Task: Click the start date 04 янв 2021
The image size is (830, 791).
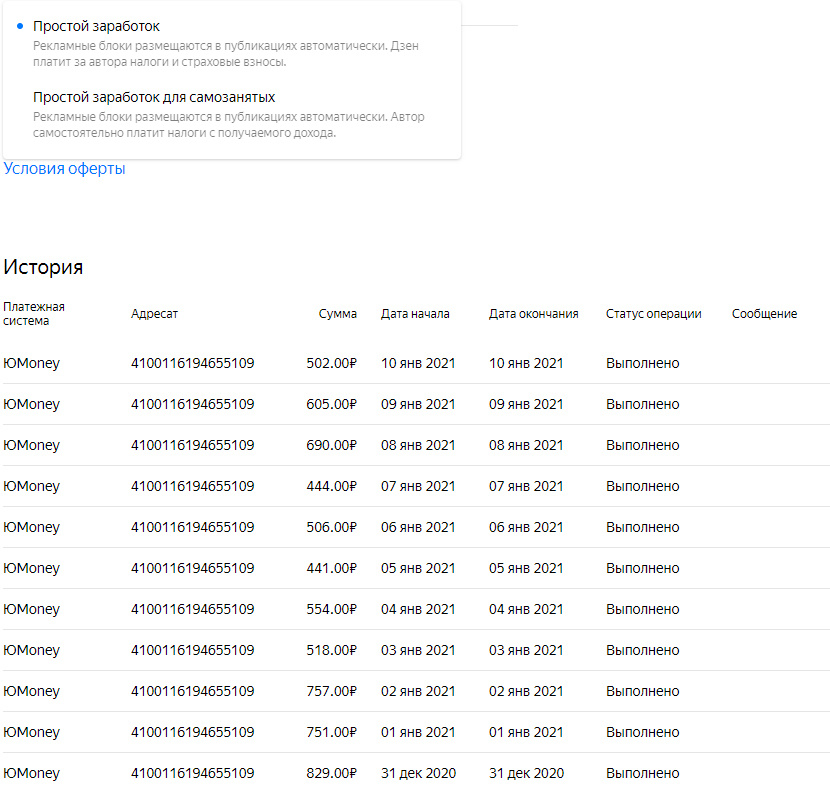Action: pyautogui.click(x=418, y=609)
